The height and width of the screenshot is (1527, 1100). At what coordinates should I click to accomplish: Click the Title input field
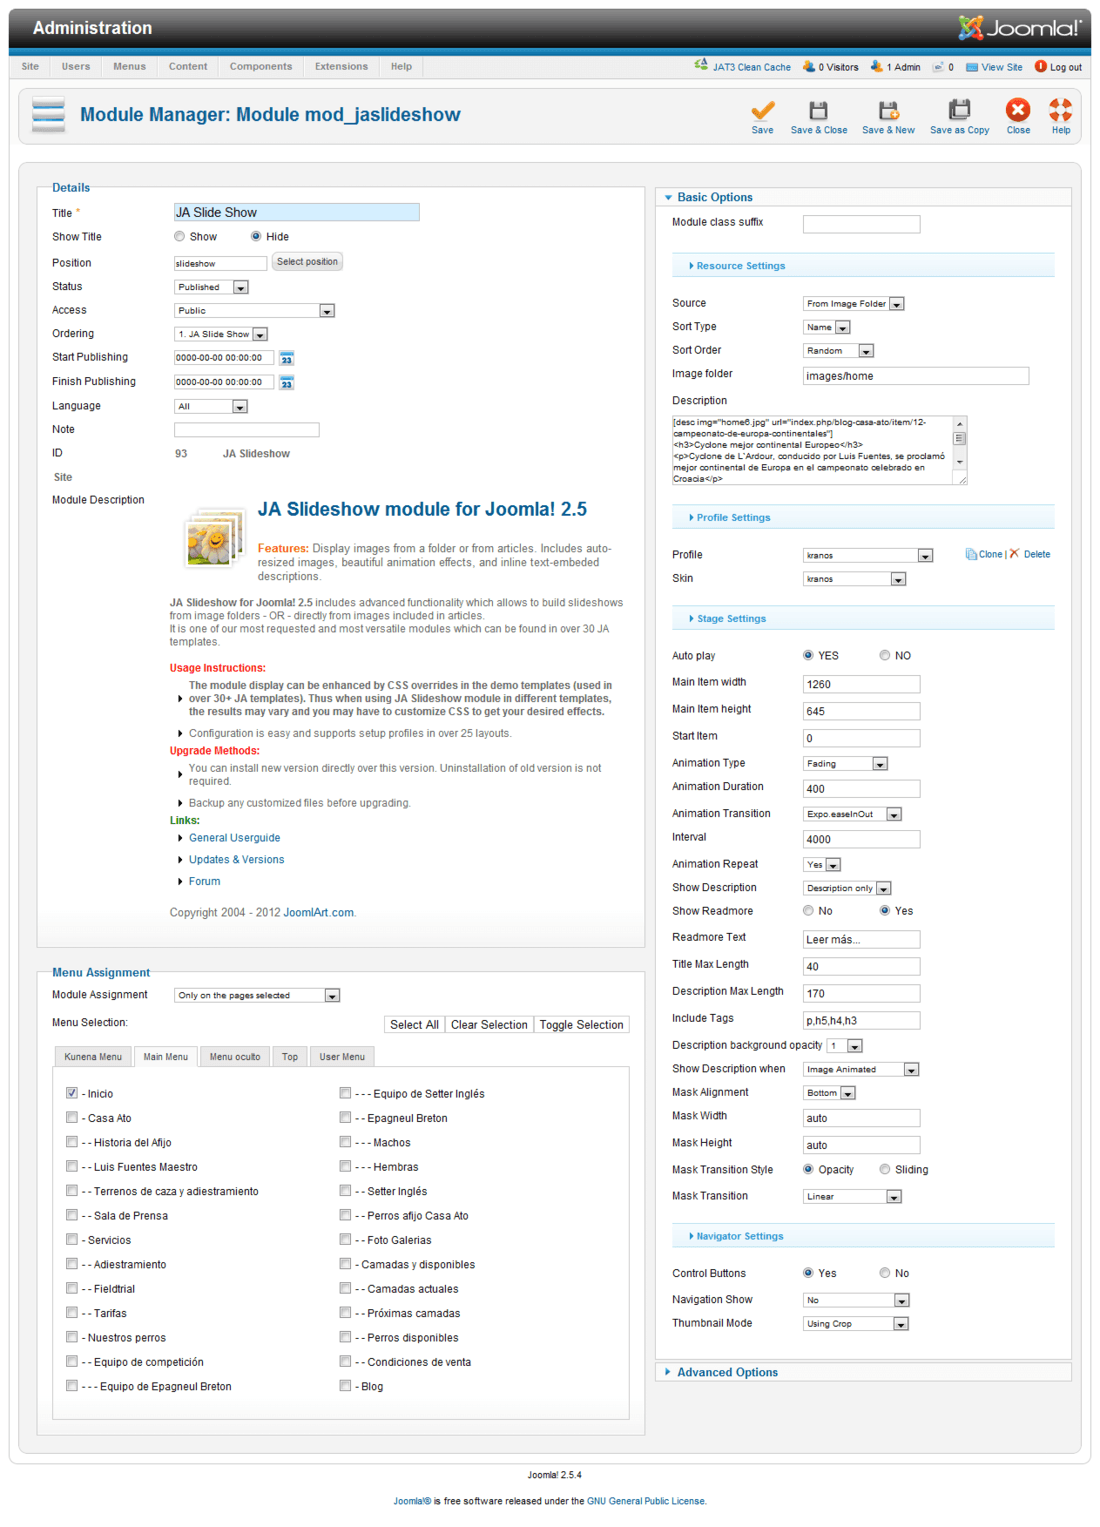[x=297, y=212]
